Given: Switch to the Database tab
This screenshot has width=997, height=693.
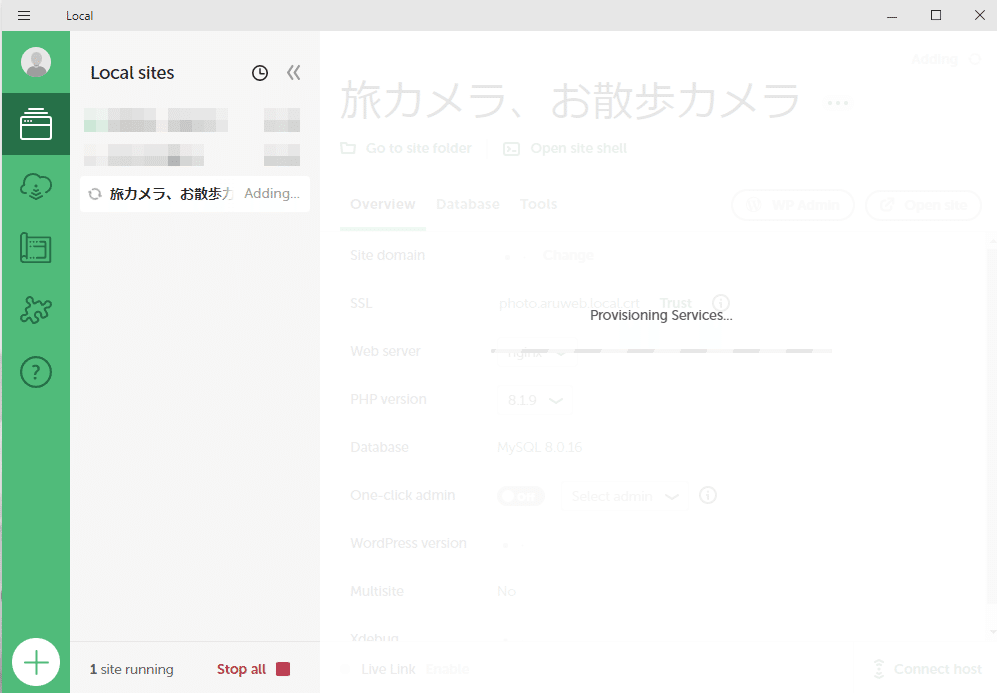Looking at the screenshot, I should 468,204.
